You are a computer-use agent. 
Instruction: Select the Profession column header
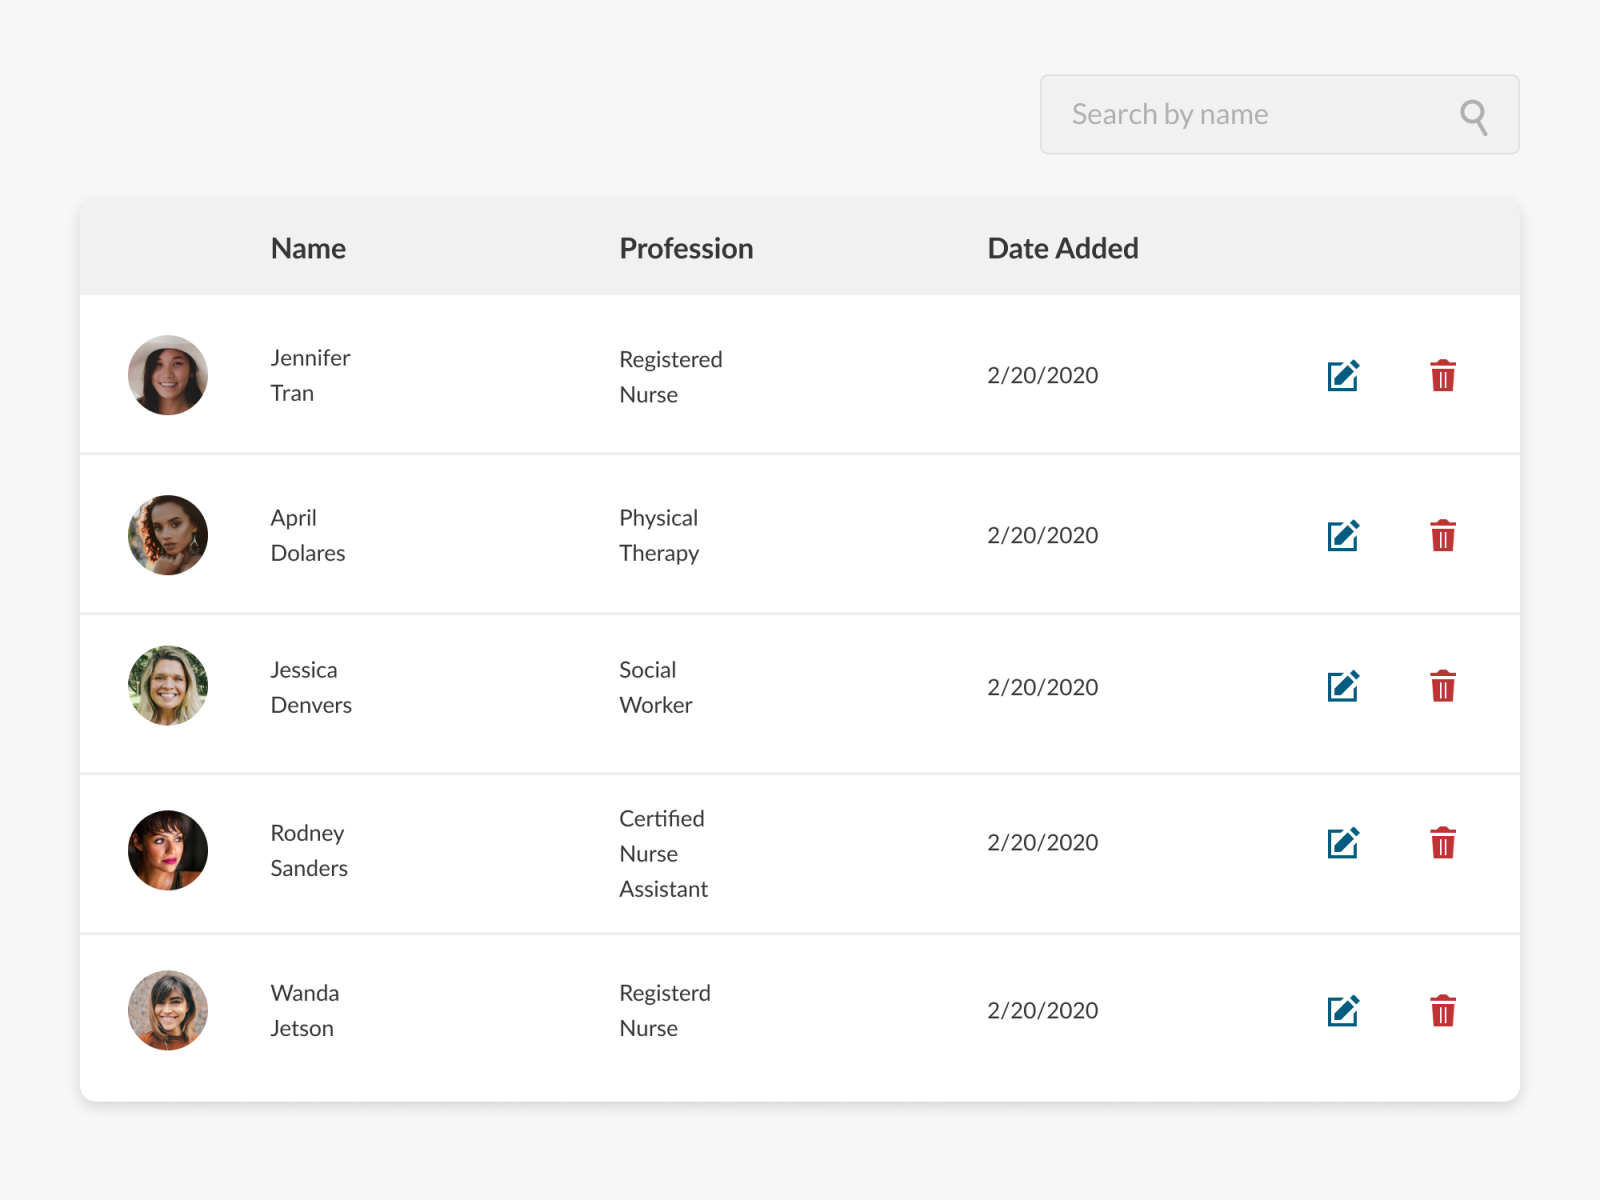pyautogui.click(x=686, y=248)
